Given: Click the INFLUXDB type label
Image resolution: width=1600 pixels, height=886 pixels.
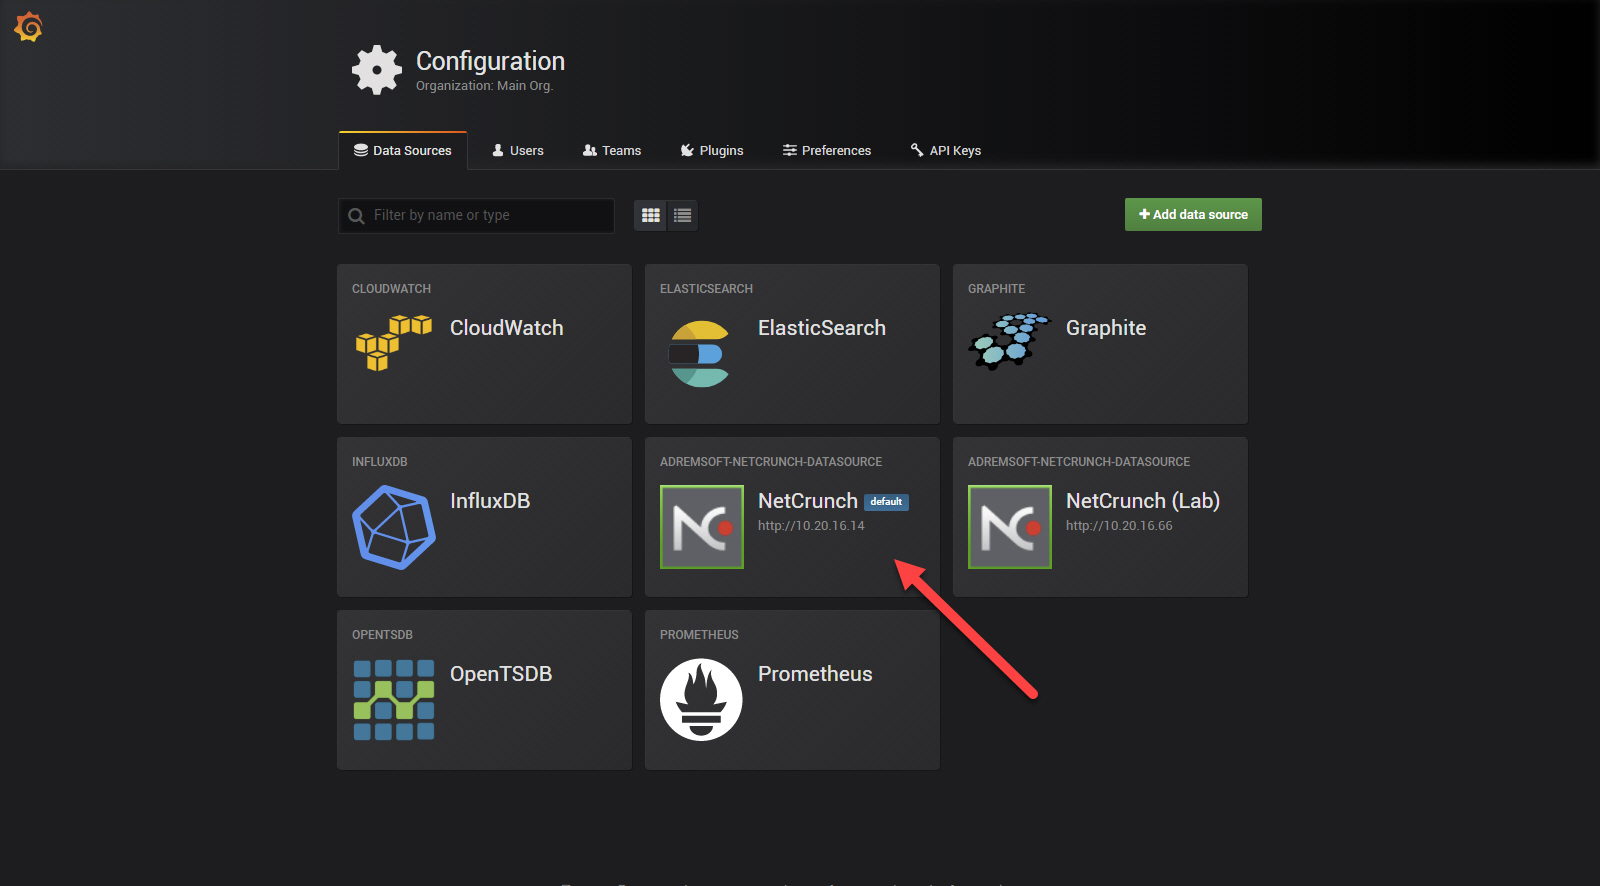Looking at the screenshot, I should tap(380, 462).
